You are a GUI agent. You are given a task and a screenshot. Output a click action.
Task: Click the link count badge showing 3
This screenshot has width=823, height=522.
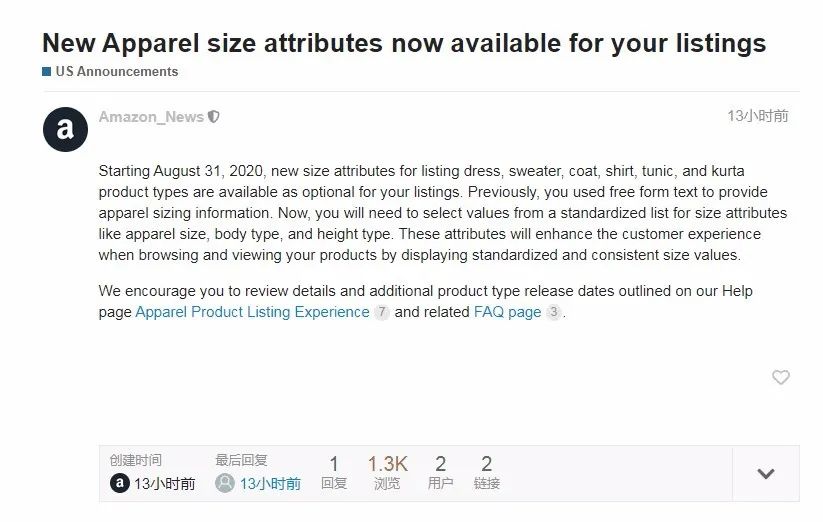point(553,312)
